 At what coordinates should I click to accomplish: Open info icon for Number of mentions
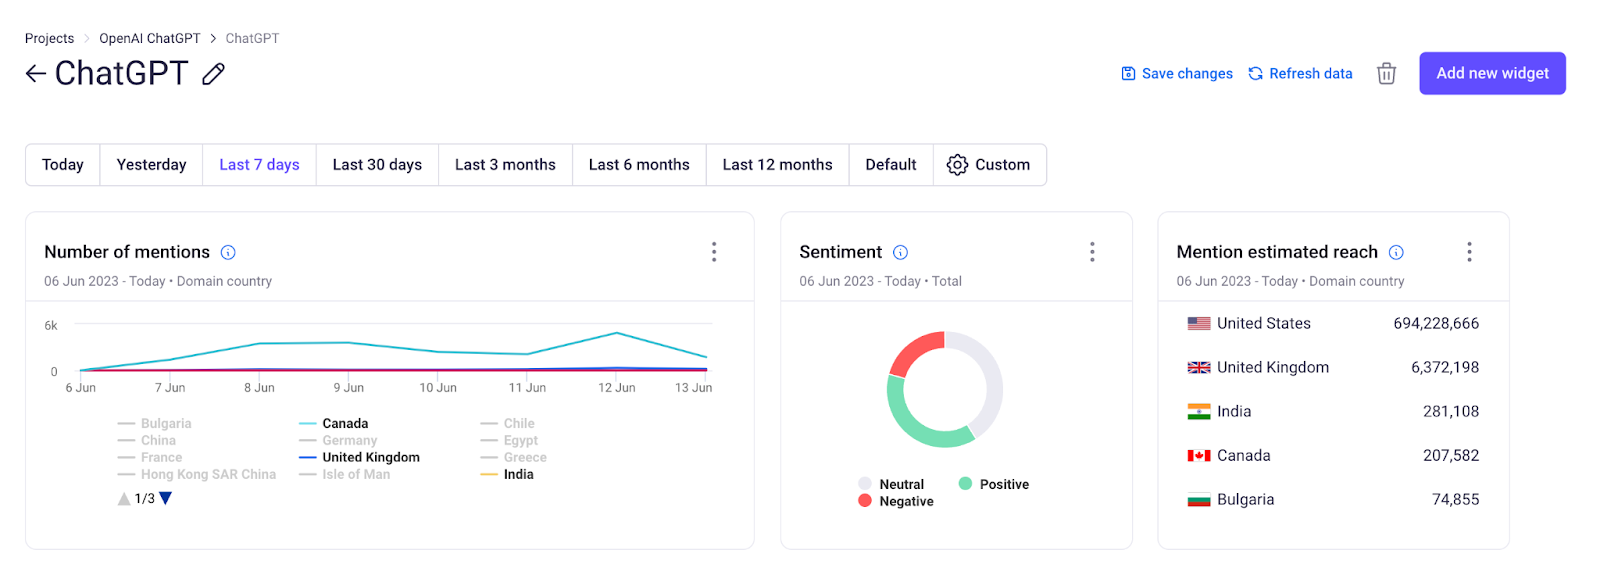coord(228,253)
